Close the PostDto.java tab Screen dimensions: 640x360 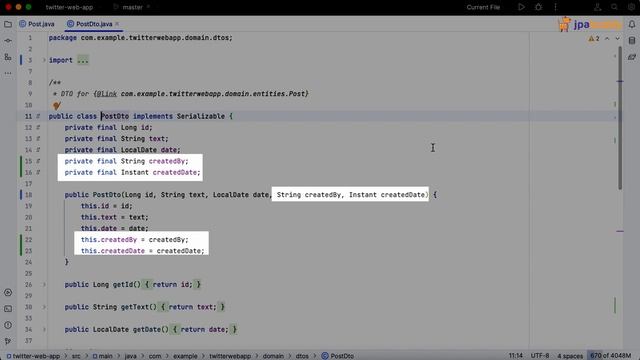117,24
